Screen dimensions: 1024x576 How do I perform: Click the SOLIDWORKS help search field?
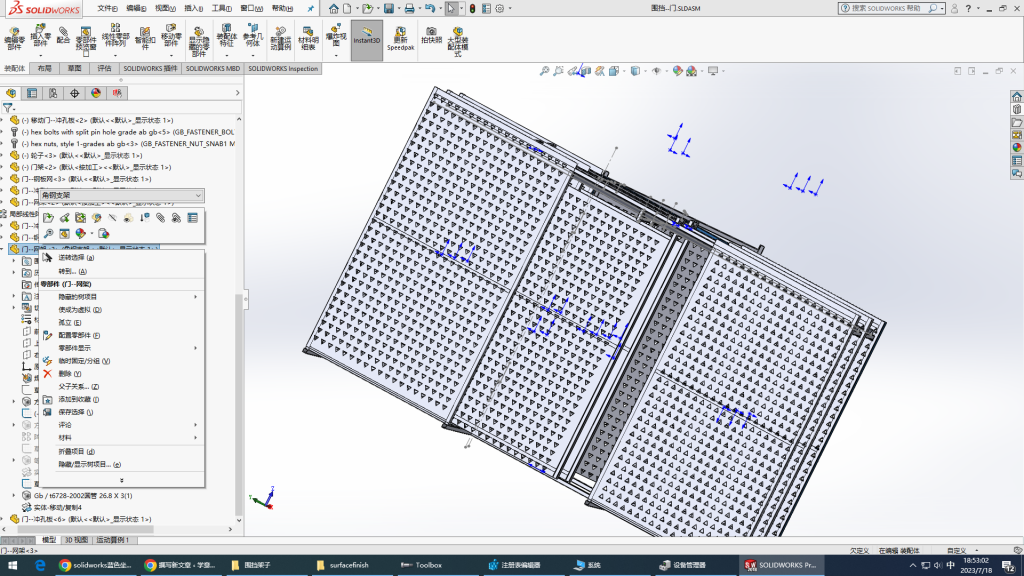coord(890,8)
